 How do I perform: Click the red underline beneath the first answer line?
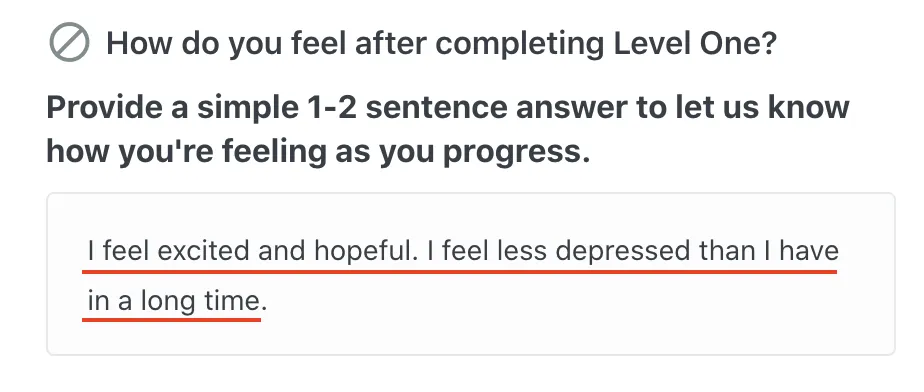pyautogui.click(x=459, y=271)
